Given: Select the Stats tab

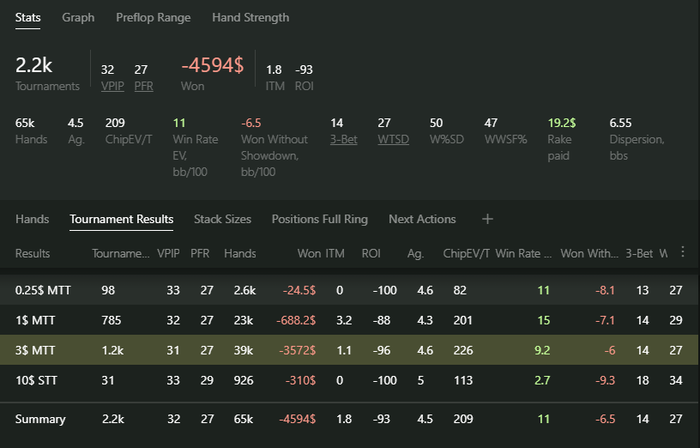Looking at the screenshot, I should click(29, 17).
